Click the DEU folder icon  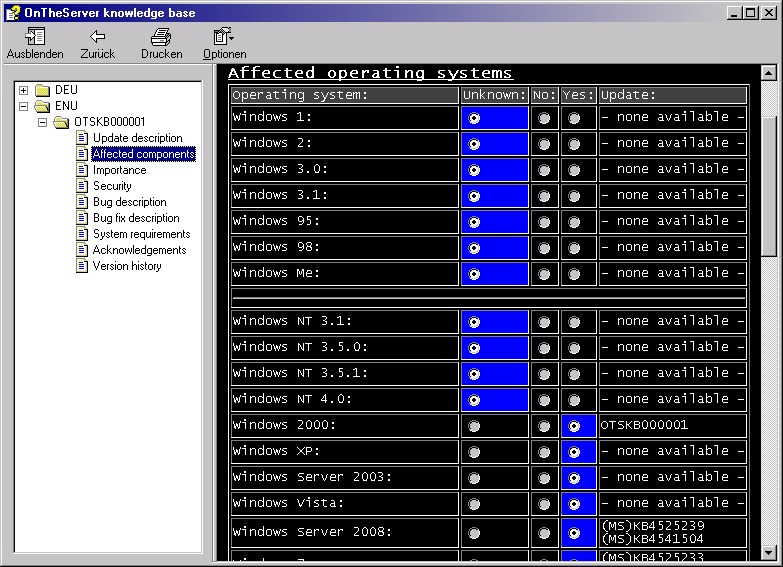[x=42, y=90]
